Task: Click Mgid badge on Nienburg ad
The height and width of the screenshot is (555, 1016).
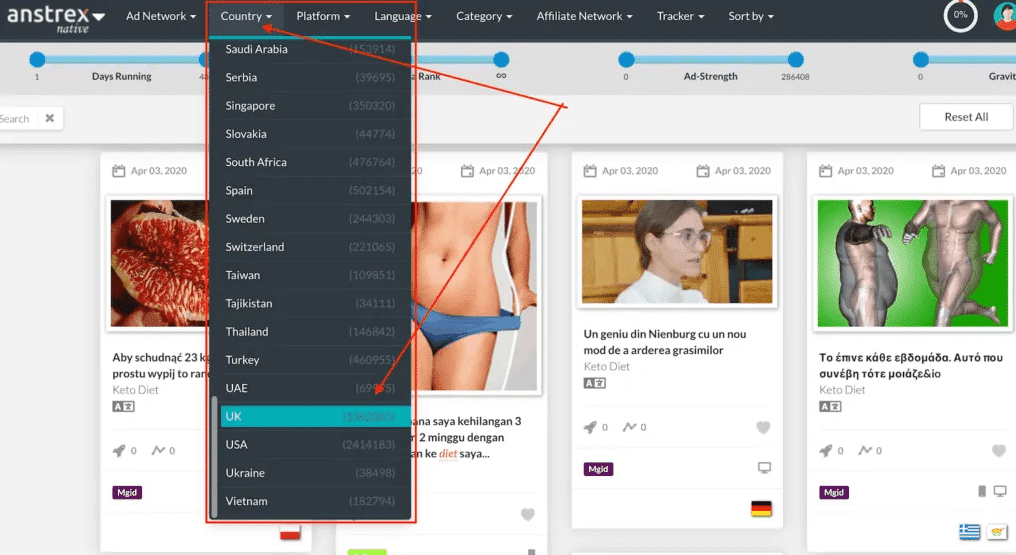Action: click(598, 469)
